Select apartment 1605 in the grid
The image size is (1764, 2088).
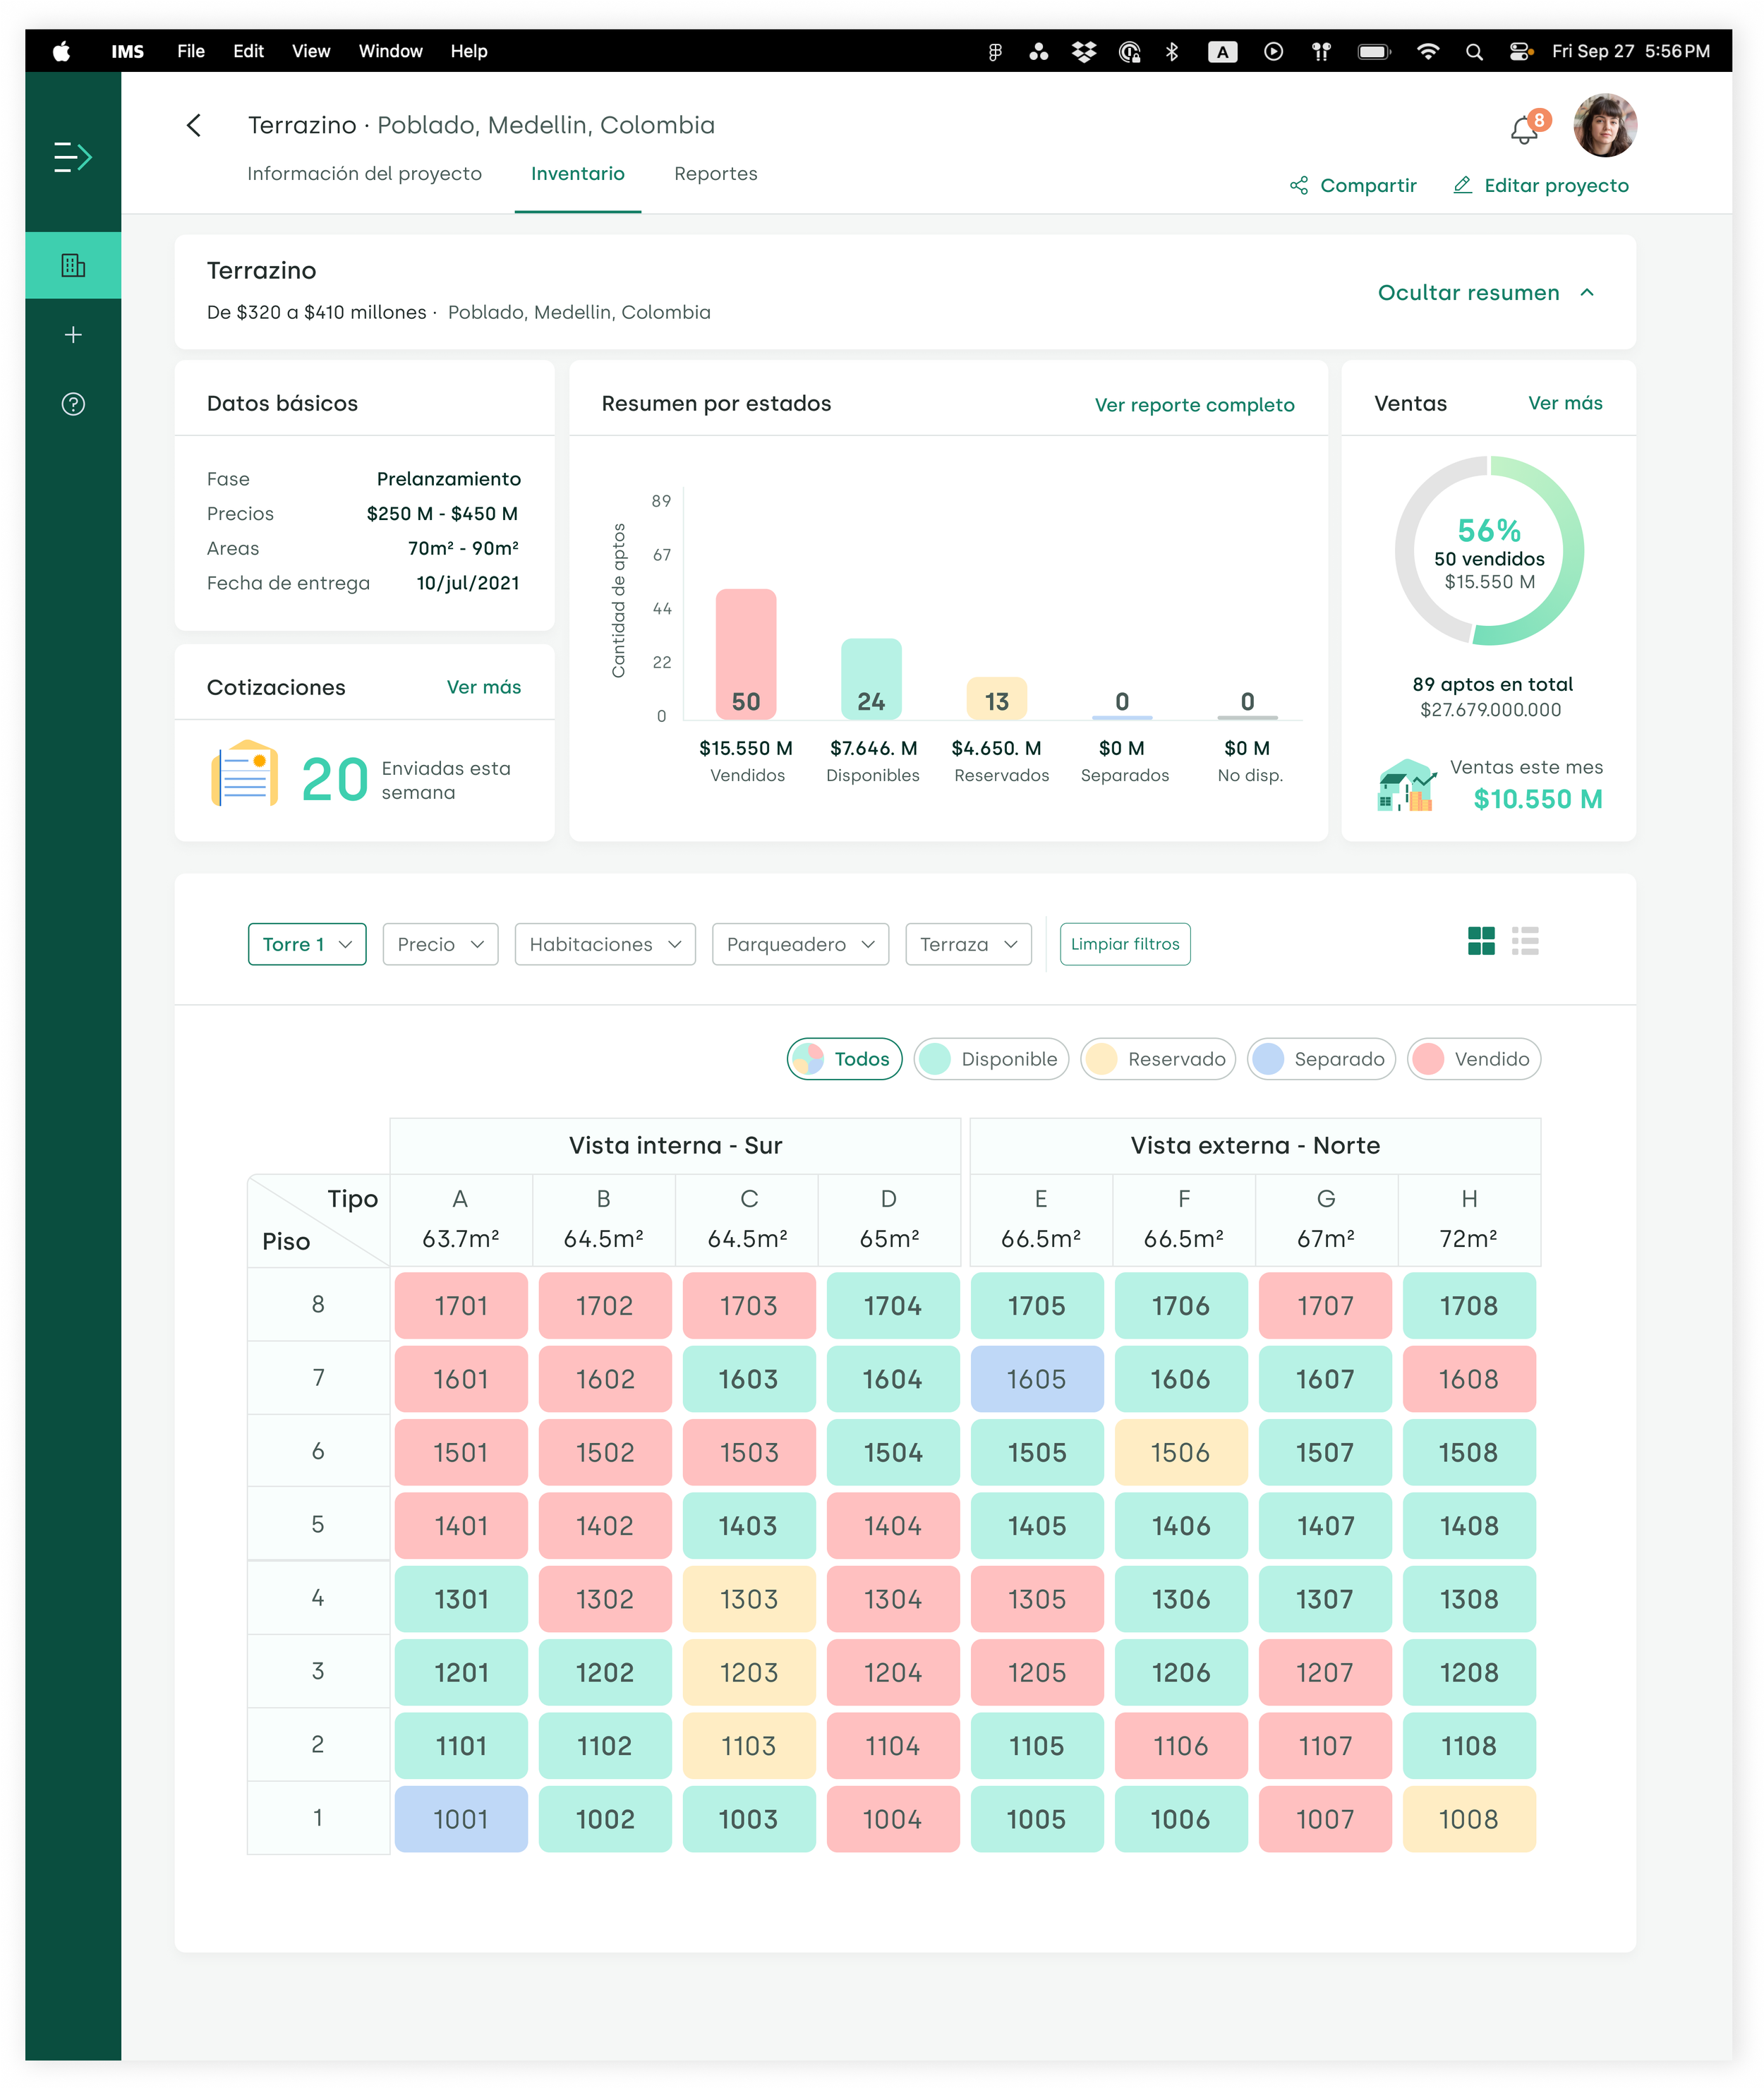[x=1036, y=1379]
